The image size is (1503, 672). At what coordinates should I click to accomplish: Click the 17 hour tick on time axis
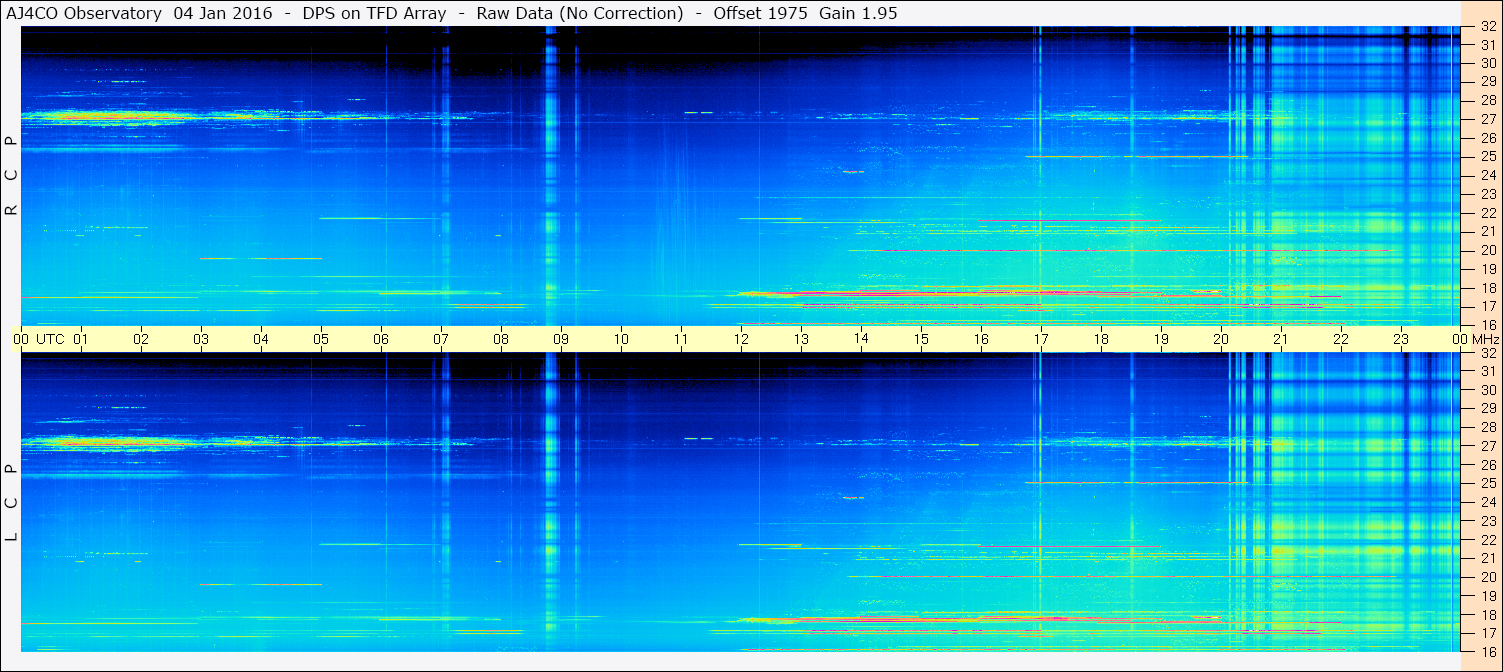pos(1041,339)
